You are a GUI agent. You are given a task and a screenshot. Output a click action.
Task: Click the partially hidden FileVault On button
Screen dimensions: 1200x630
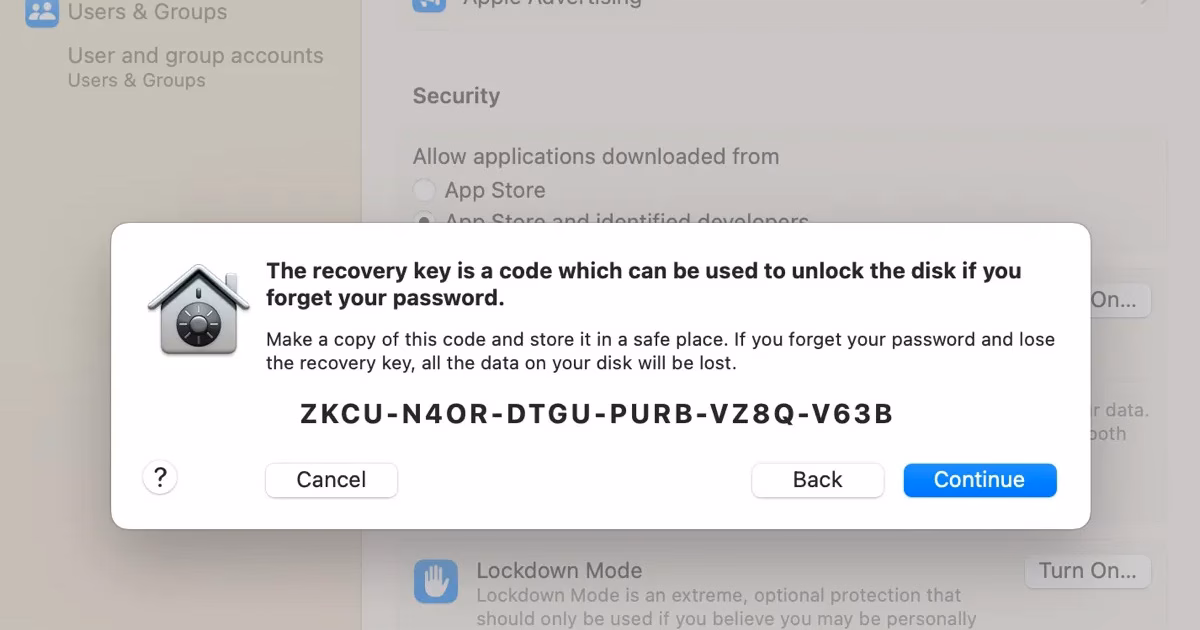[1119, 300]
